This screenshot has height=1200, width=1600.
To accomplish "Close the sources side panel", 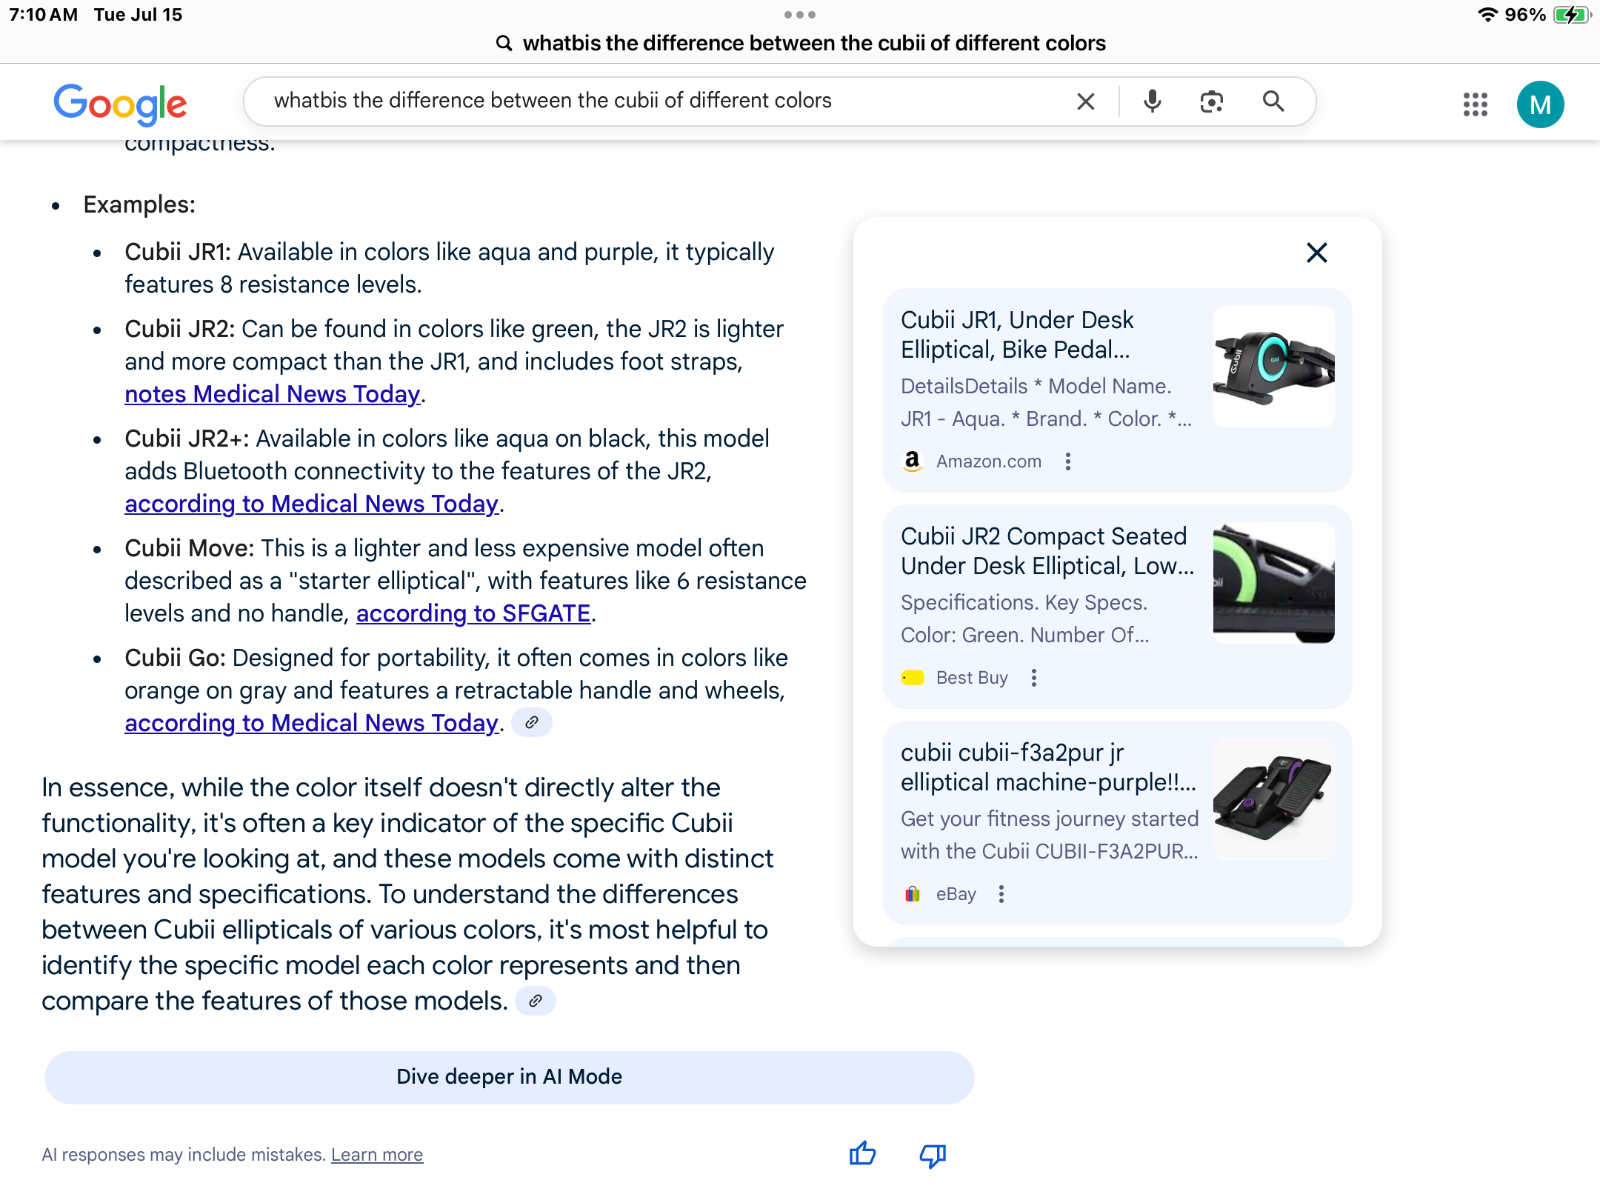I will tap(1317, 253).
